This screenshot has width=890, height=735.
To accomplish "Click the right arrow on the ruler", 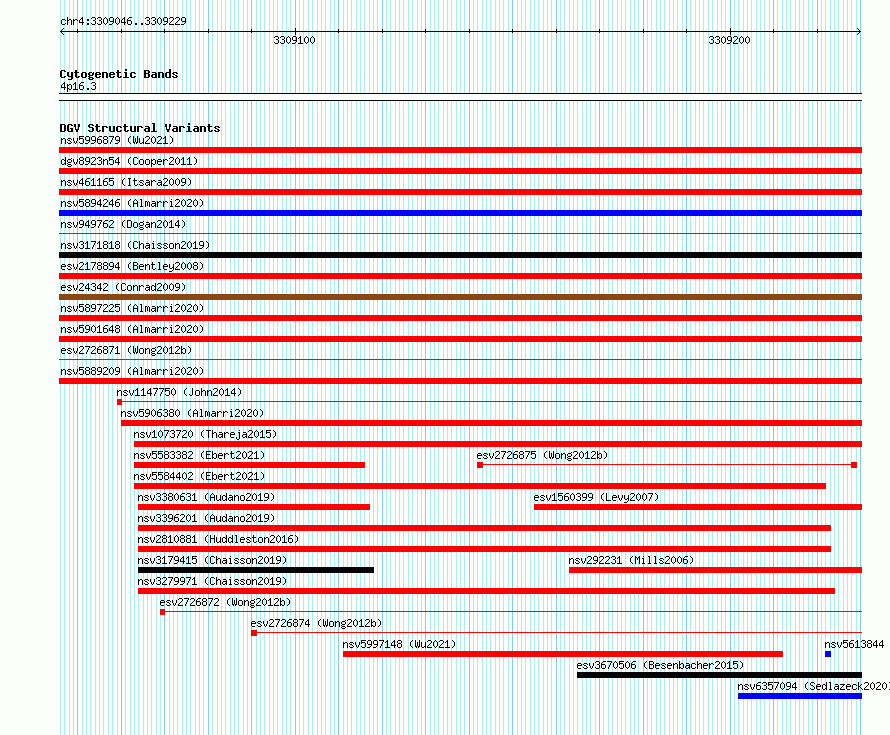I will tap(859, 32).
